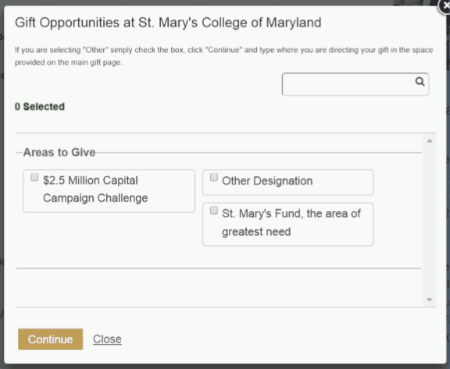This screenshot has width=450, height=369.
Task: Choose the 'area of greatest need' label text
Action: point(291,222)
